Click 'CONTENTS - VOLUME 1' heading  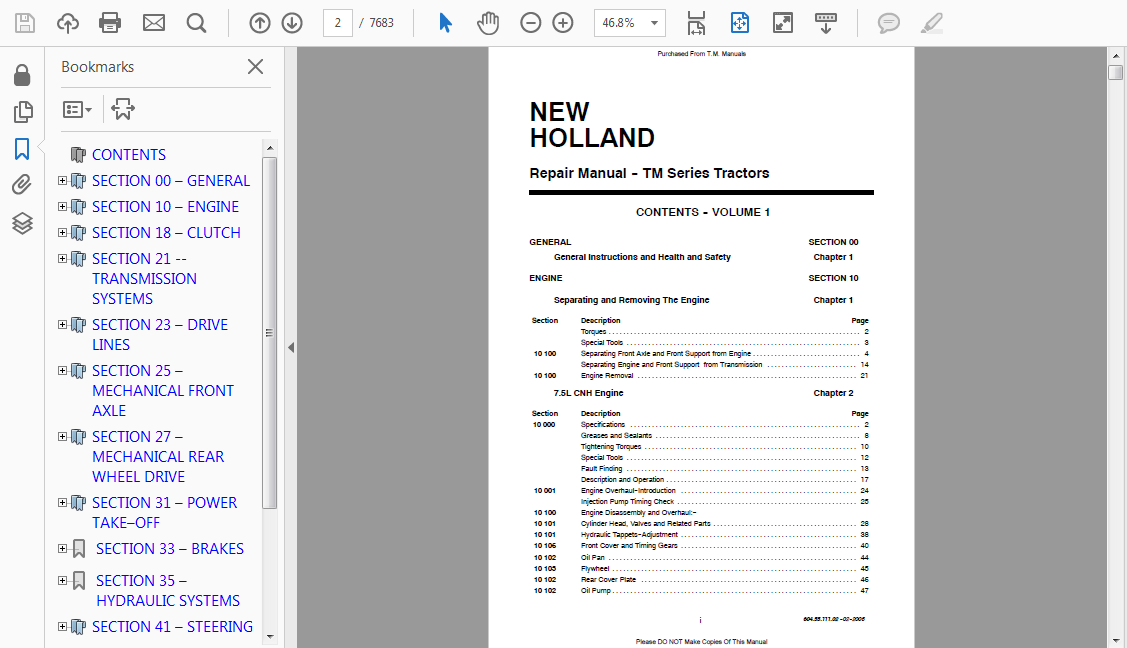tap(702, 212)
